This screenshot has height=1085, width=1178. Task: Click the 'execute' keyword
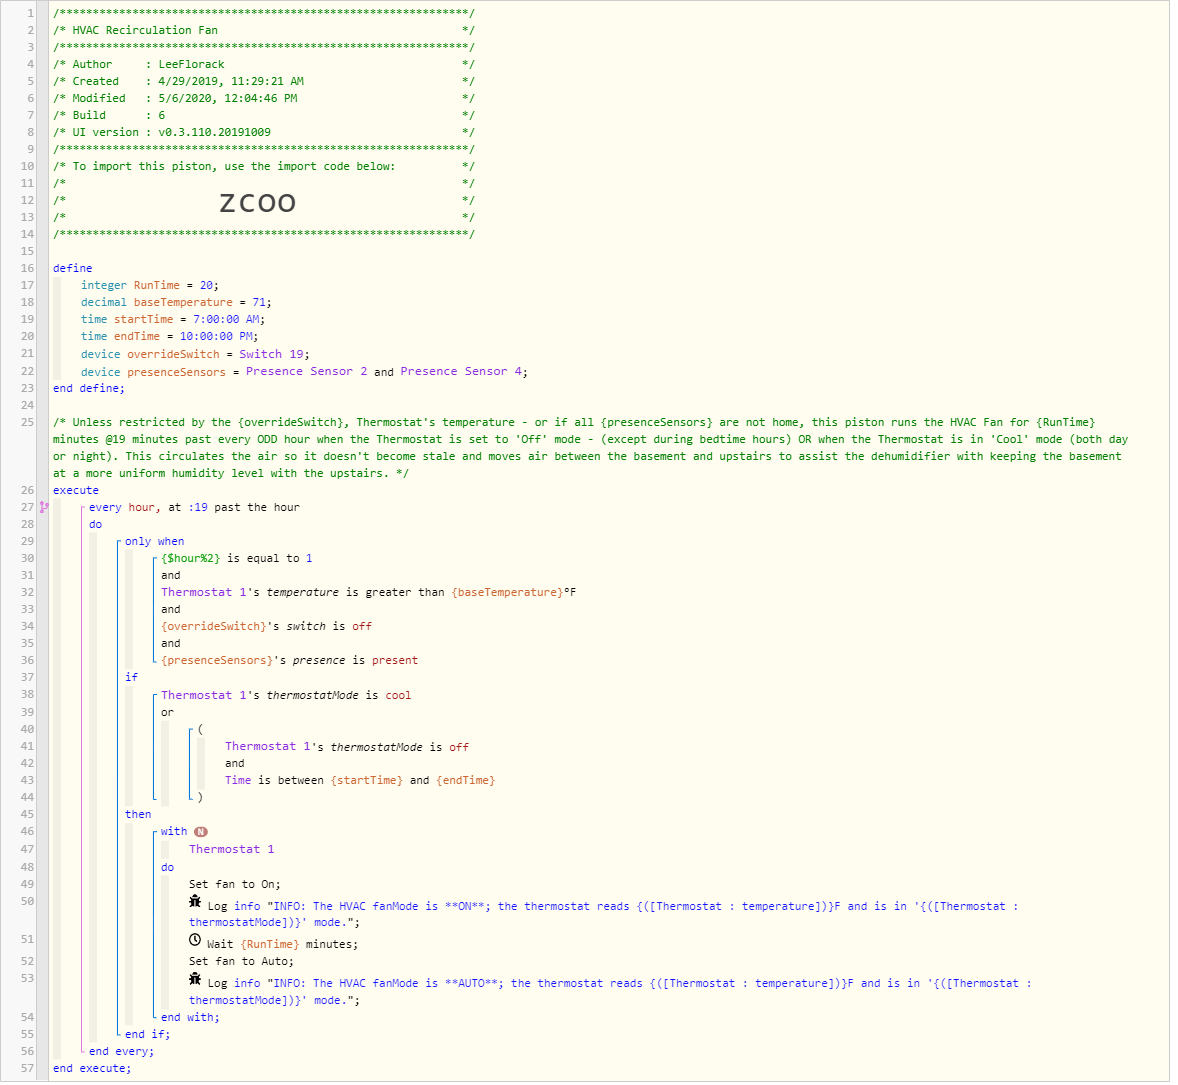pyautogui.click(x=76, y=491)
